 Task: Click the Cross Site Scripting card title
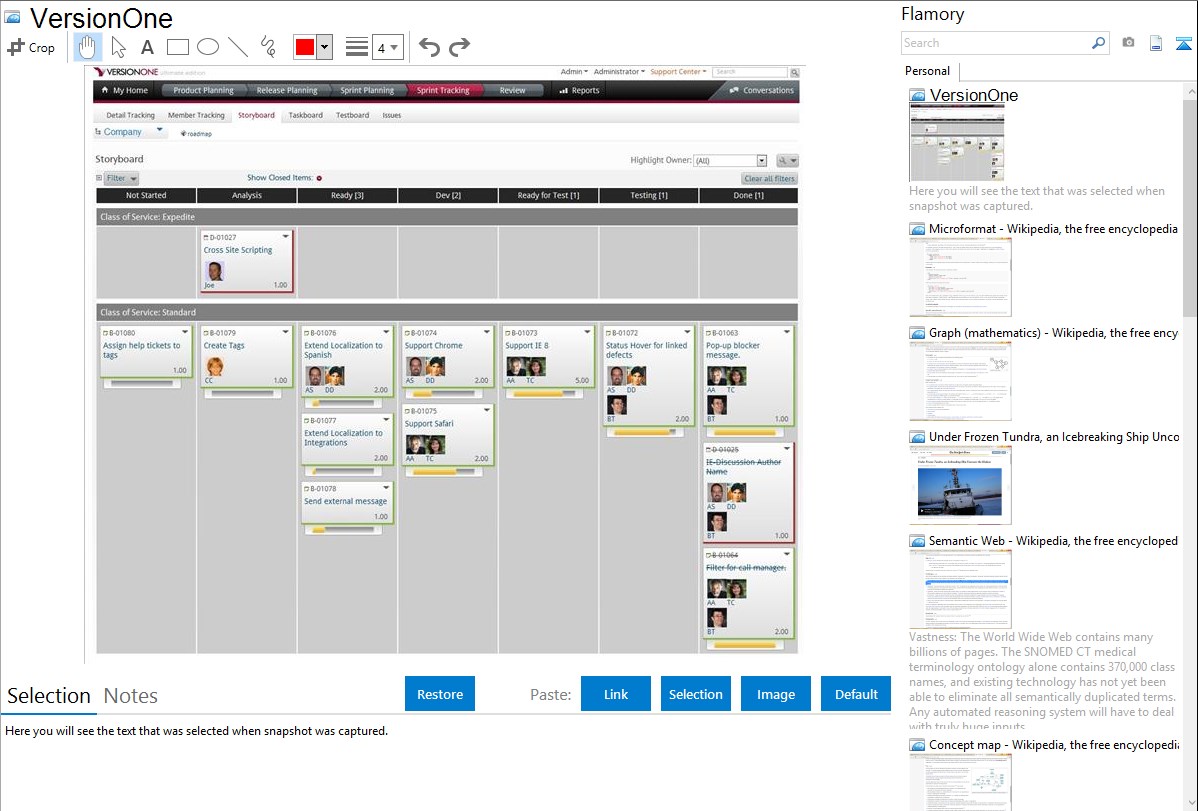(x=238, y=250)
